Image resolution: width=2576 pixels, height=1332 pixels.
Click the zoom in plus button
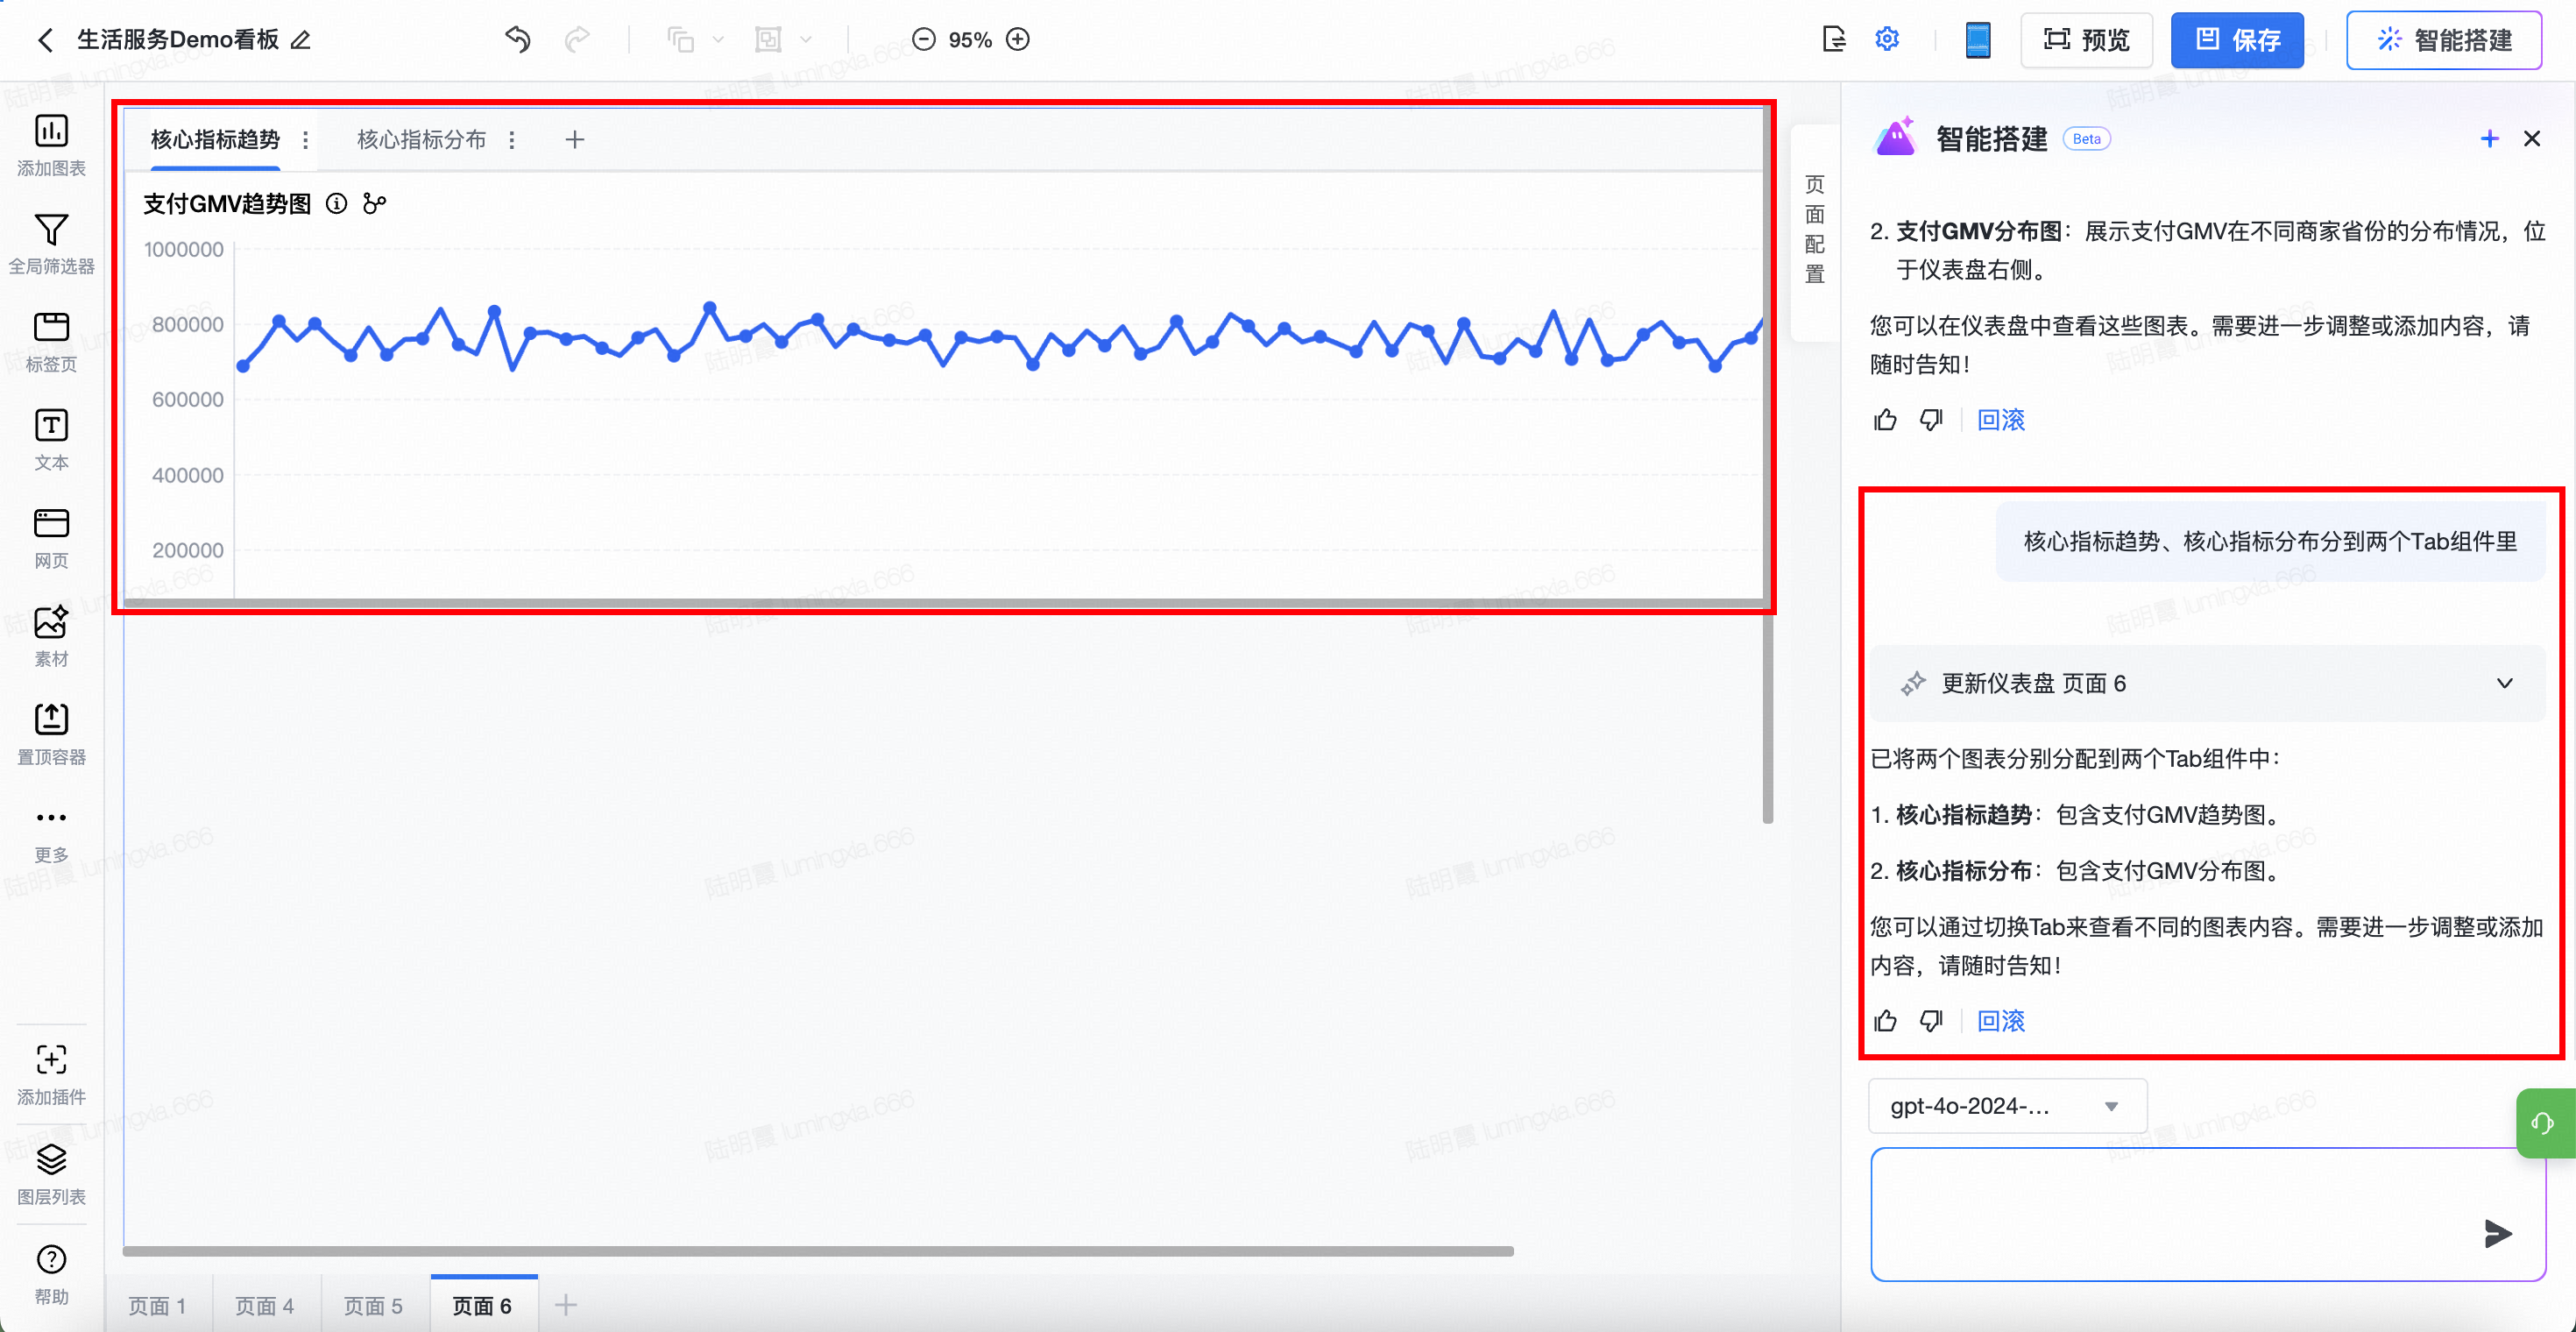1018,40
